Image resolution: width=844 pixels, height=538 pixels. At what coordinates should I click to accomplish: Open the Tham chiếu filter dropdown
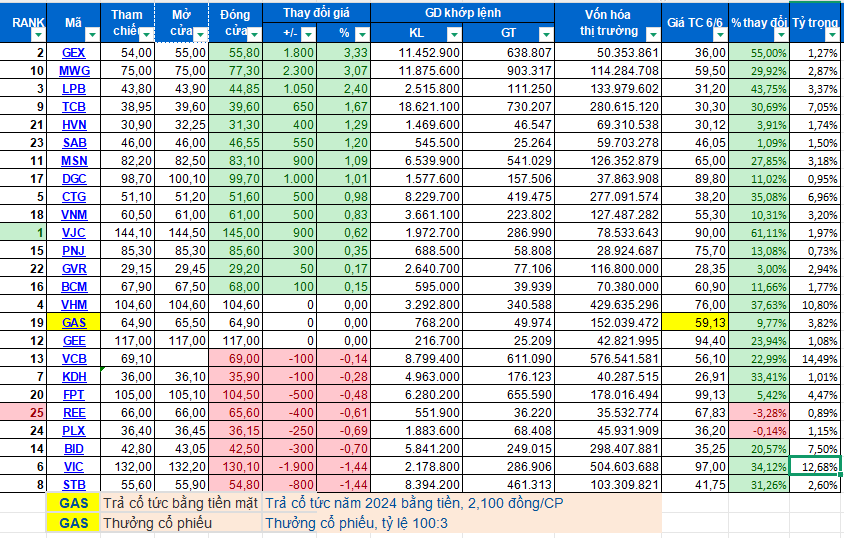[146, 35]
